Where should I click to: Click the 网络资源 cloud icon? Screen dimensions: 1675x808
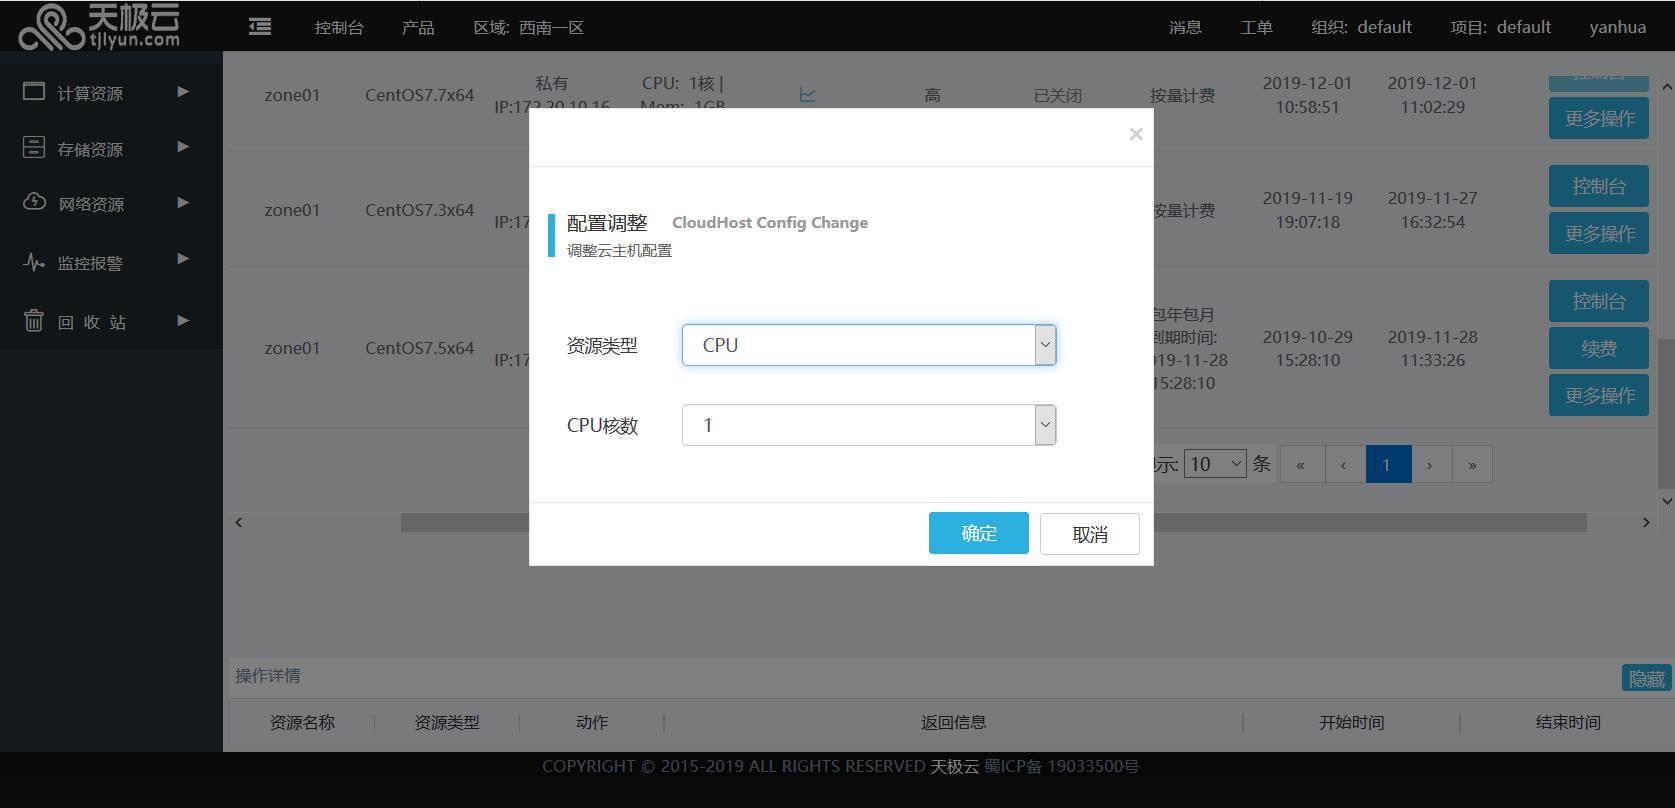(34, 203)
